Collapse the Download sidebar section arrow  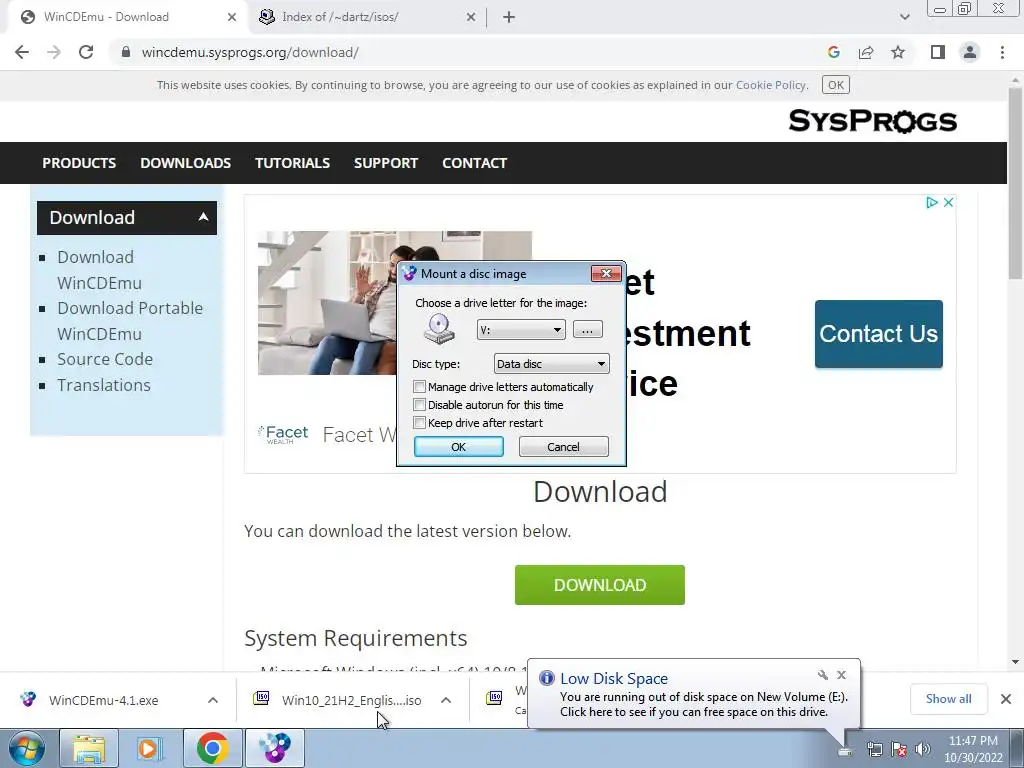(203, 217)
